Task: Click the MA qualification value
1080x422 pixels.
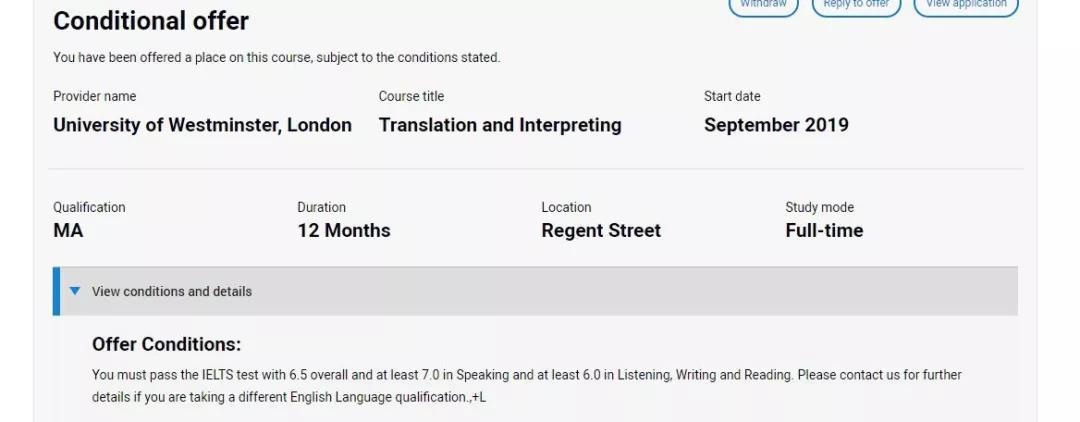Action: point(68,231)
